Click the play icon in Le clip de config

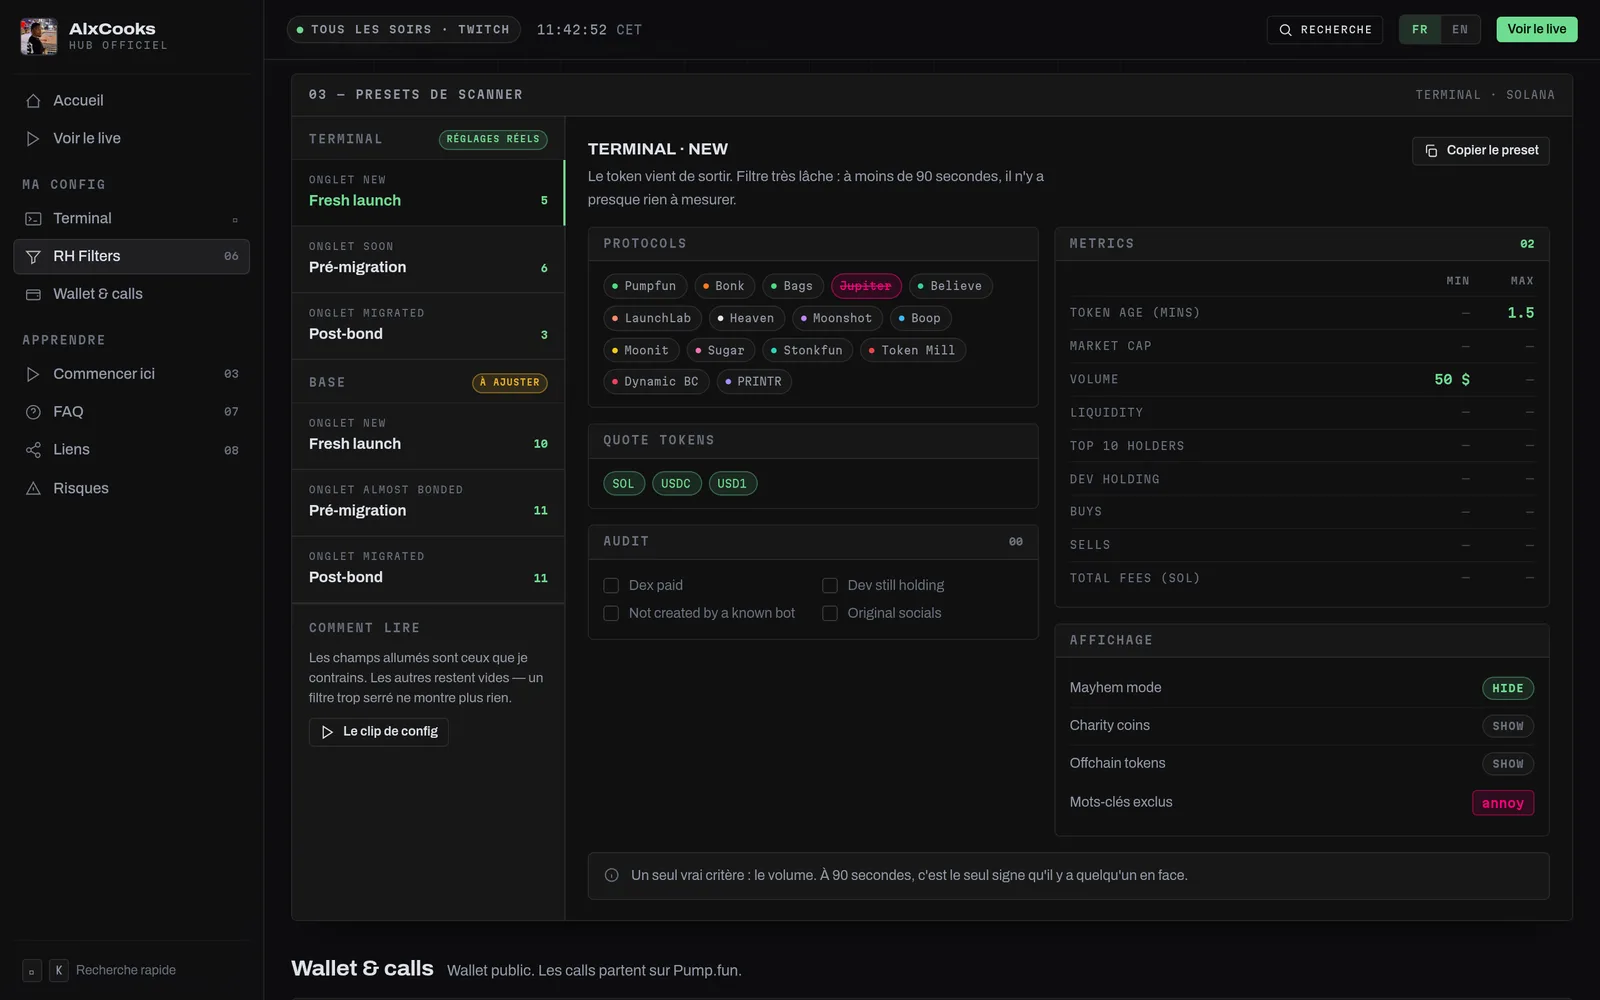point(327,732)
